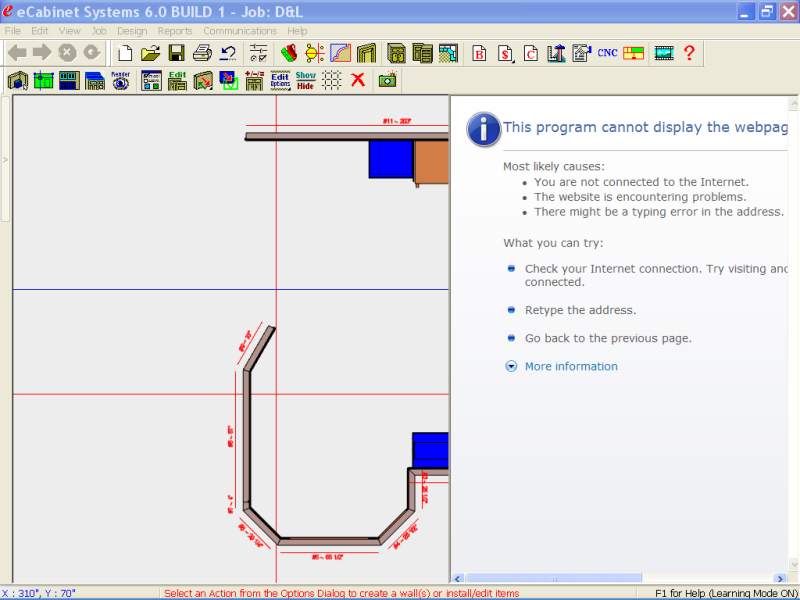Open the Edit menu
Screen dimensions: 800x600
coord(39,31)
